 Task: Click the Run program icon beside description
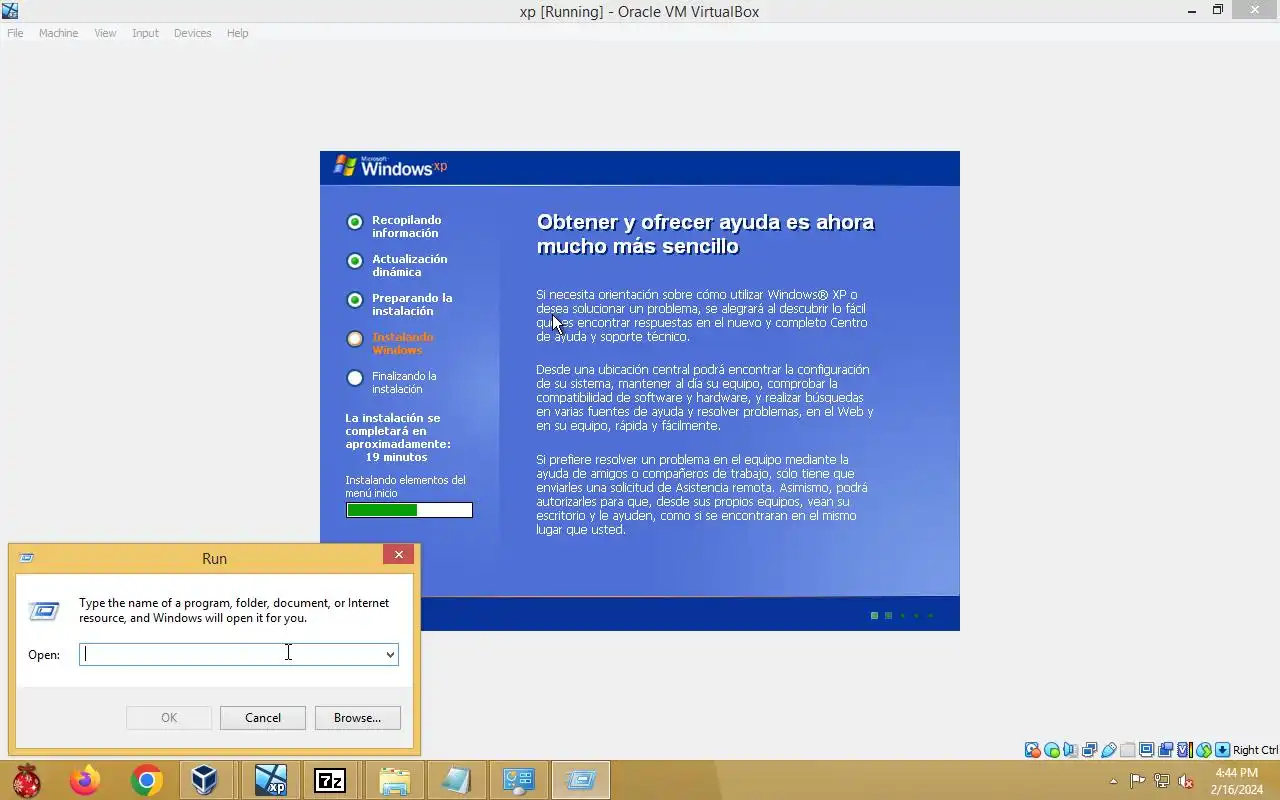click(x=44, y=610)
